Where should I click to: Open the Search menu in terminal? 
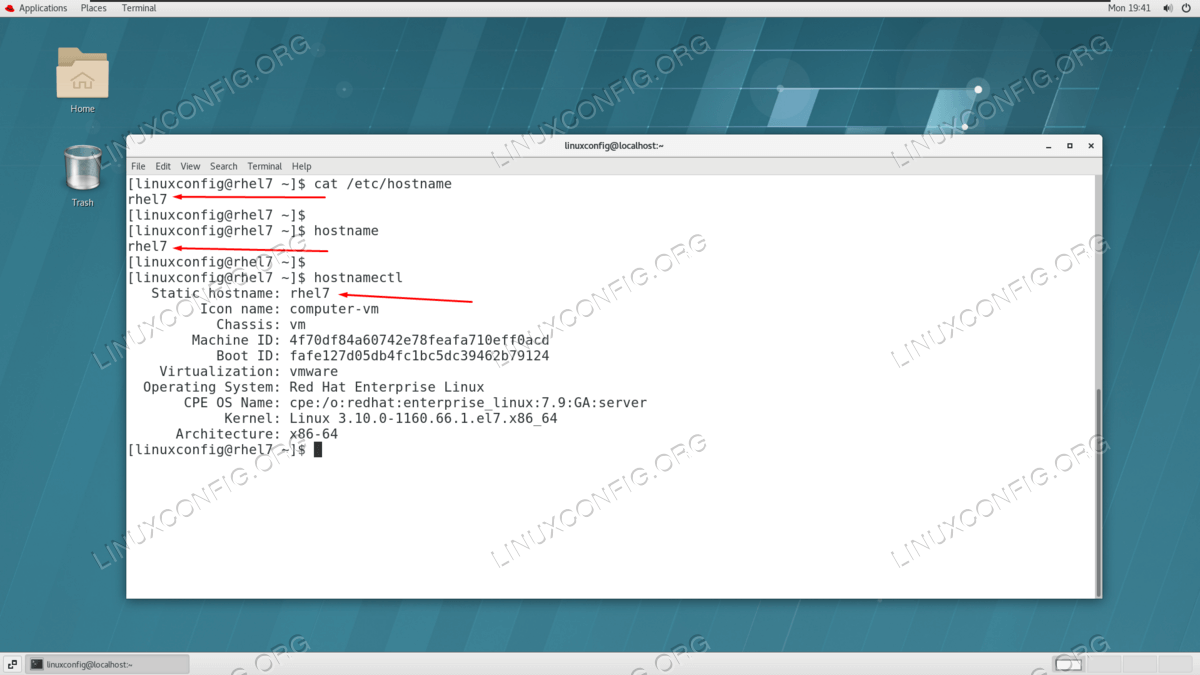(x=224, y=166)
